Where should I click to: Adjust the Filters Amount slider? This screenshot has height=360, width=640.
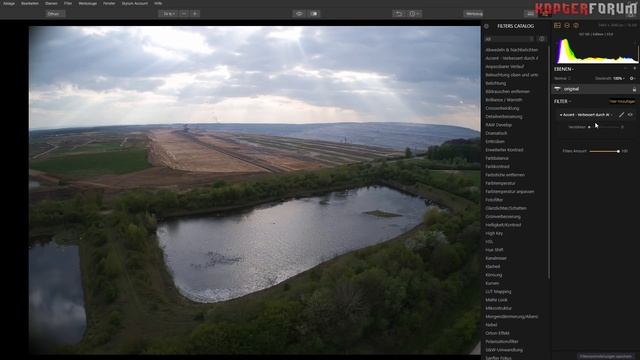[604, 151]
